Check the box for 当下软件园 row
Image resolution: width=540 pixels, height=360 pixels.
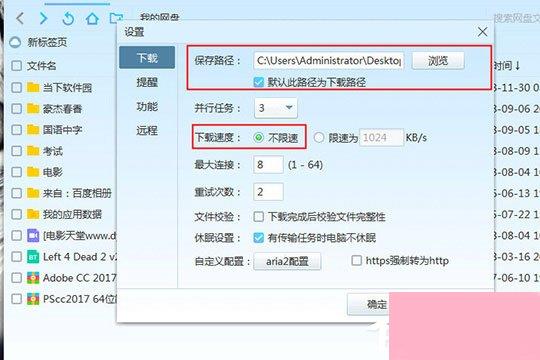[16, 88]
